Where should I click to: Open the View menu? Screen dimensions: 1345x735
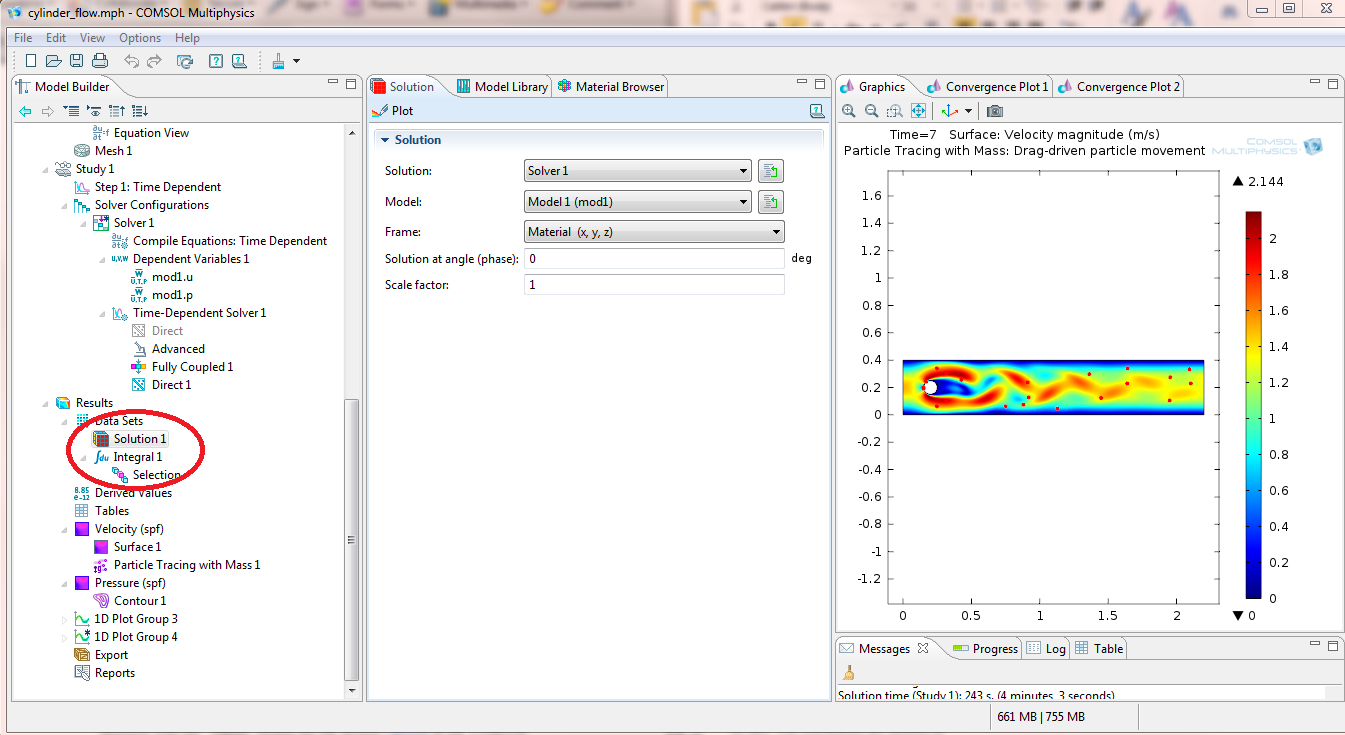point(93,38)
